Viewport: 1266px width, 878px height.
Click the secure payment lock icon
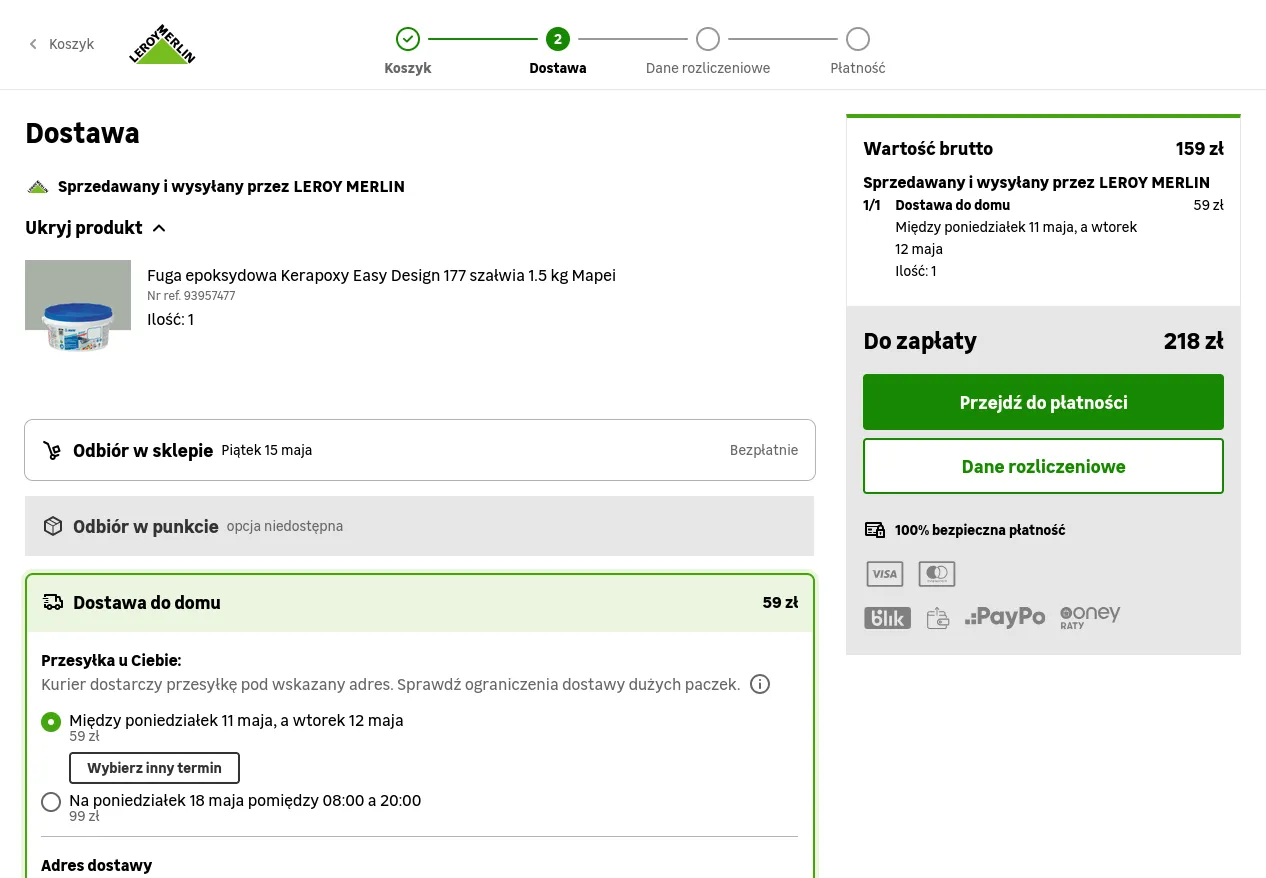coord(875,530)
